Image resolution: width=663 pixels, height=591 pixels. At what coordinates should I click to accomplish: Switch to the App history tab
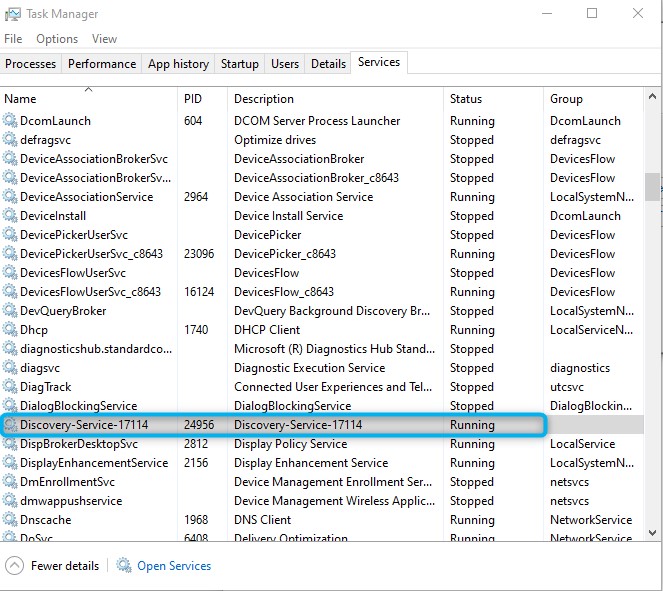(x=178, y=64)
